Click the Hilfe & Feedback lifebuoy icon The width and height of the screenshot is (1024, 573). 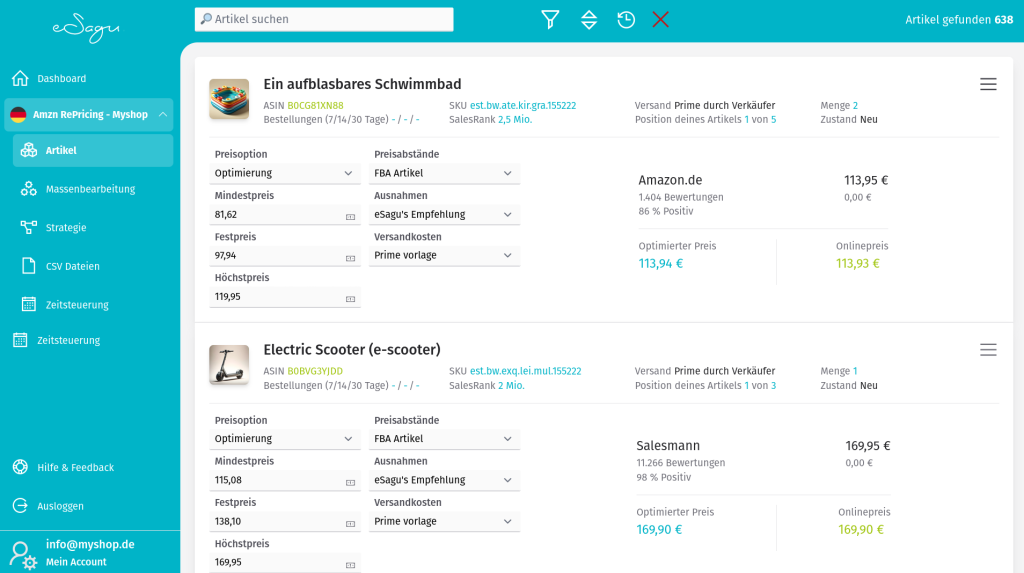pos(20,467)
